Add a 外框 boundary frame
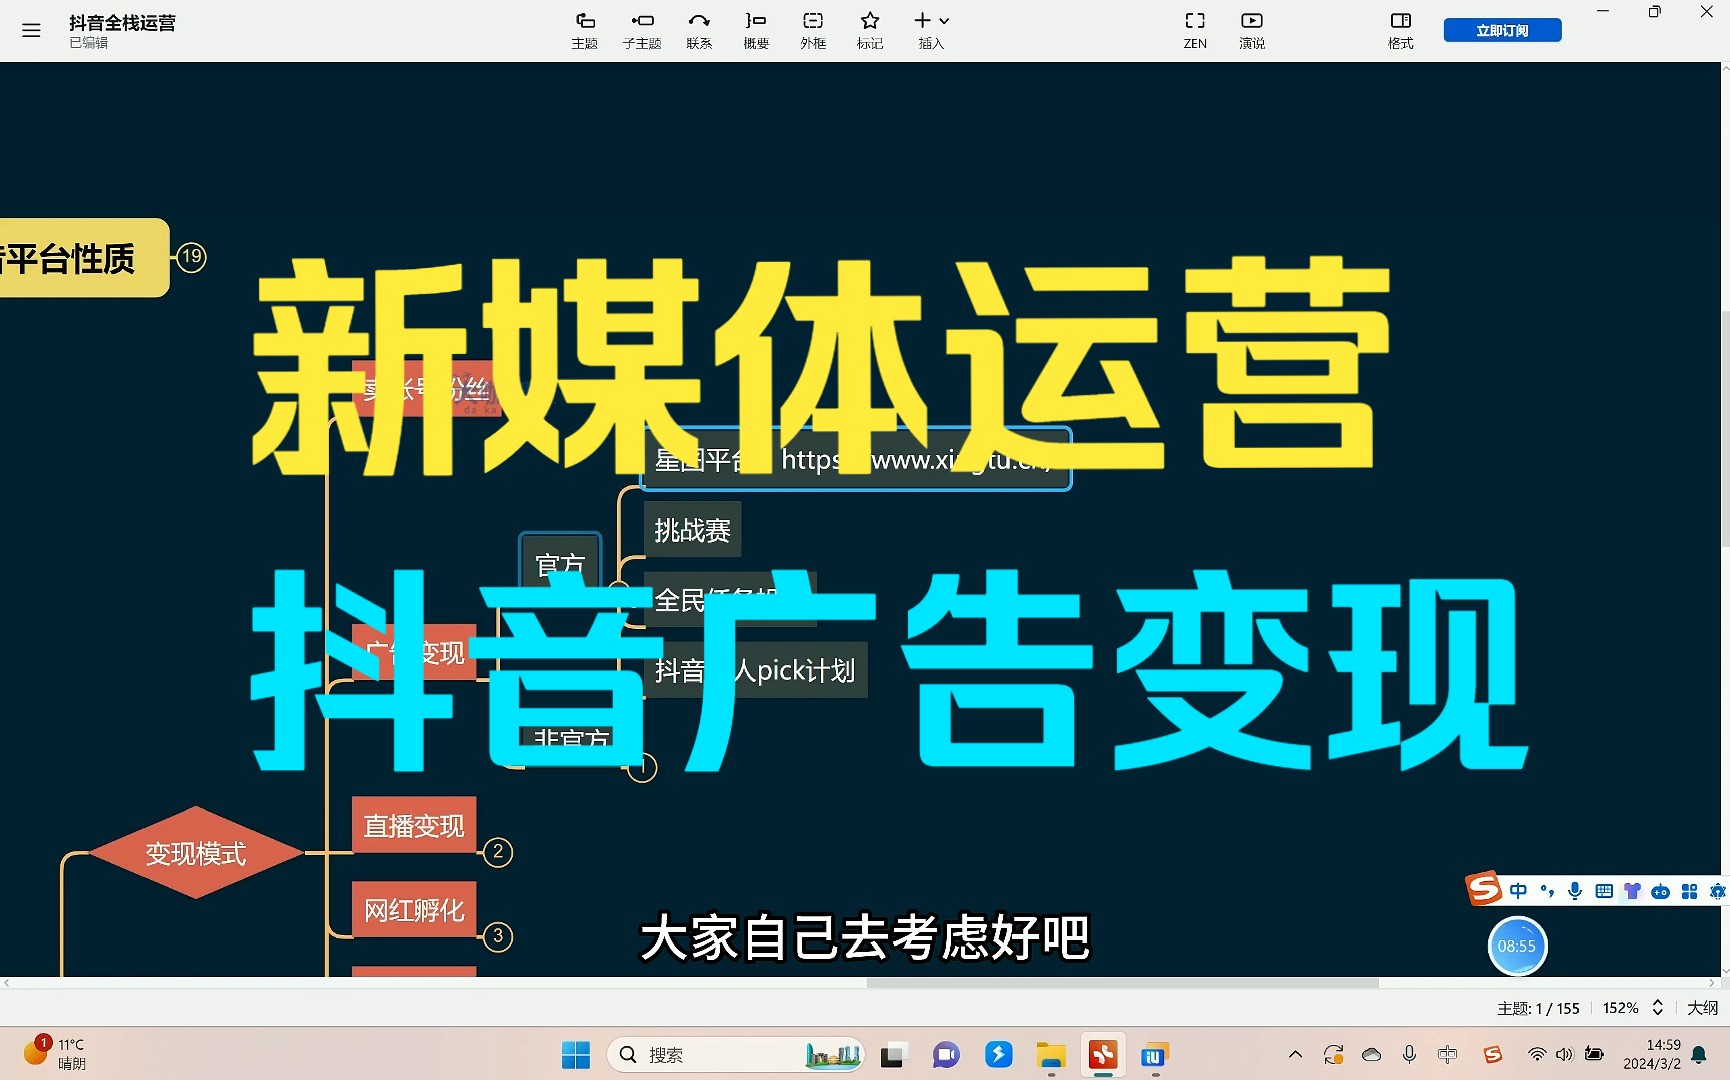Screen dimensions: 1730x1080 coord(813,30)
